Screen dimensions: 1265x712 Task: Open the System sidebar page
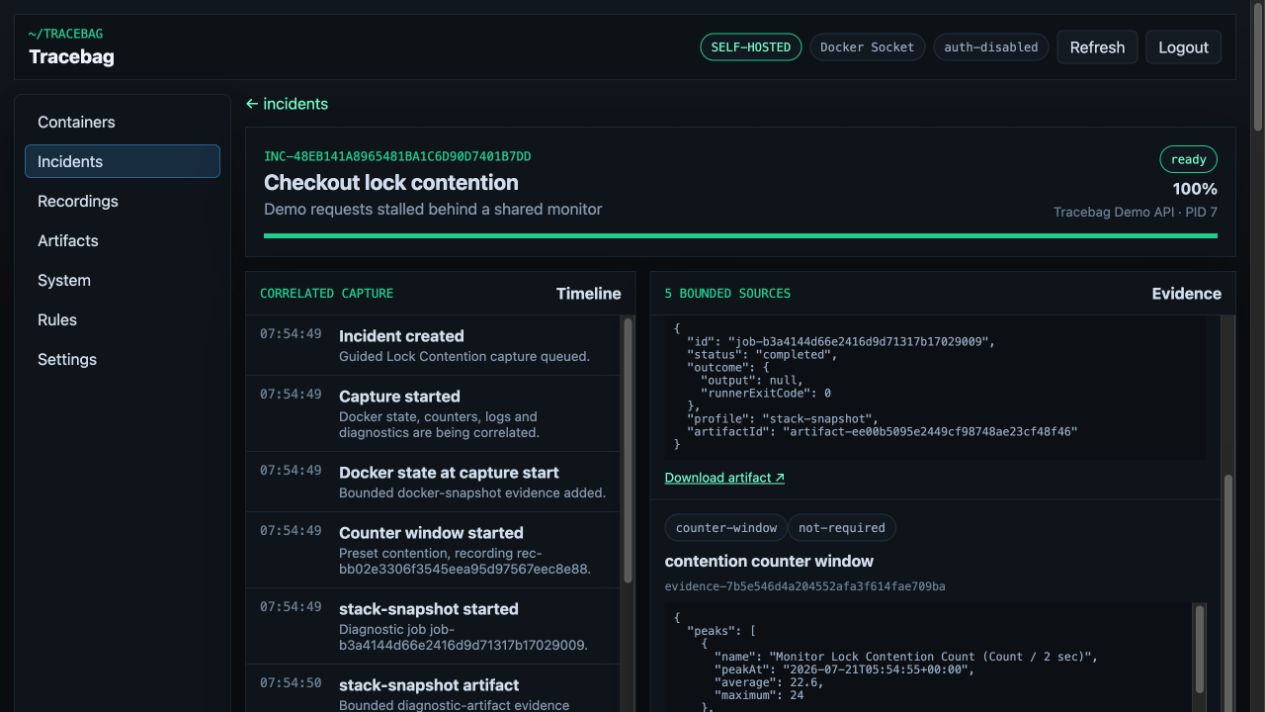pyautogui.click(x=122, y=280)
